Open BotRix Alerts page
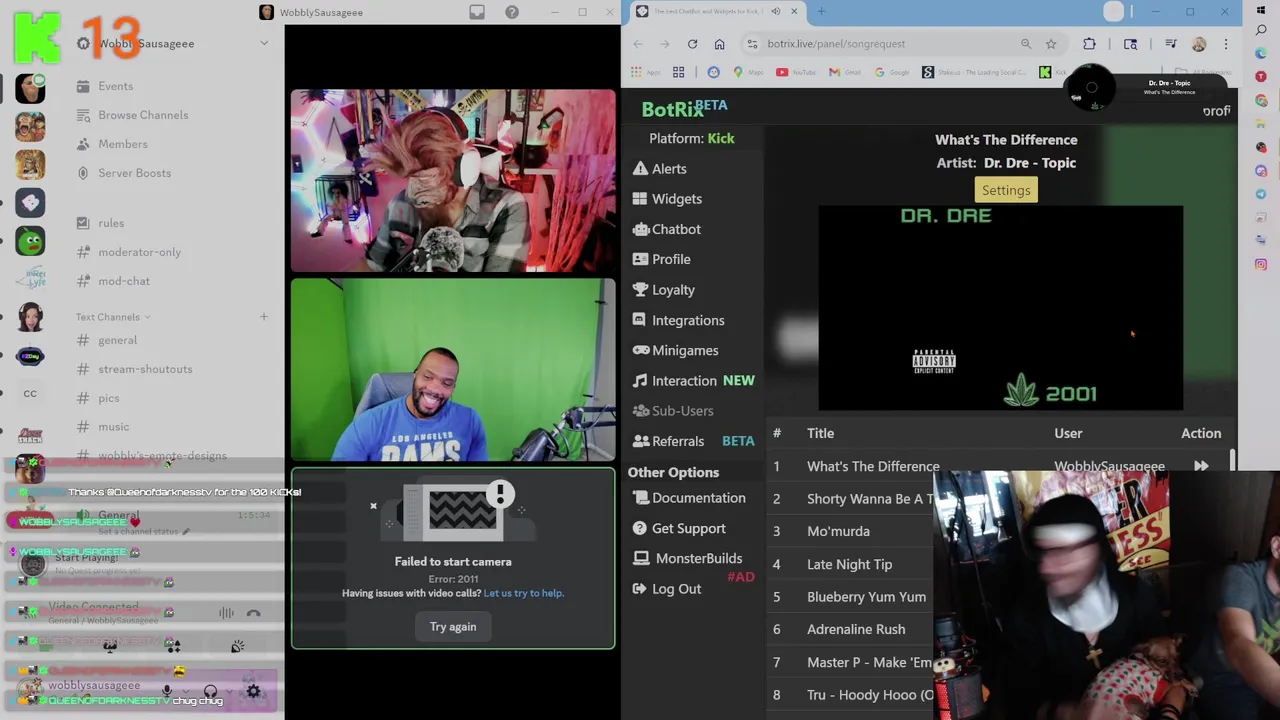1280x720 pixels. (x=659, y=169)
